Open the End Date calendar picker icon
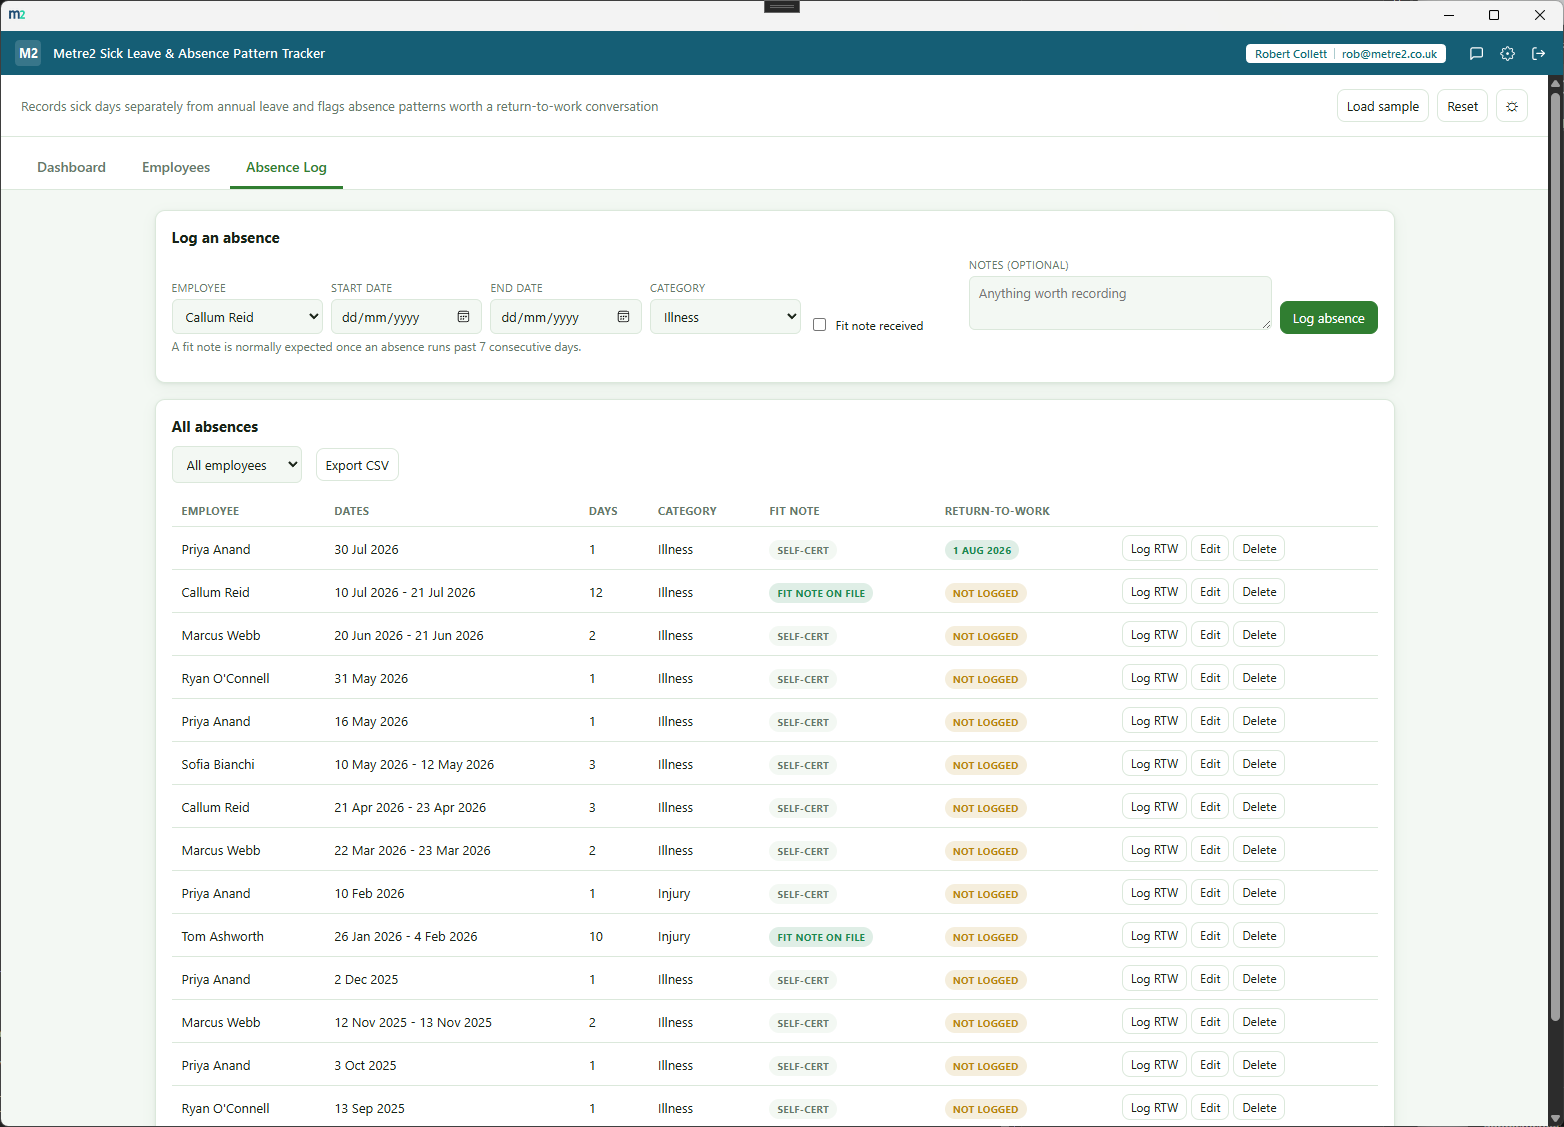The height and width of the screenshot is (1127, 1564). point(623,317)
